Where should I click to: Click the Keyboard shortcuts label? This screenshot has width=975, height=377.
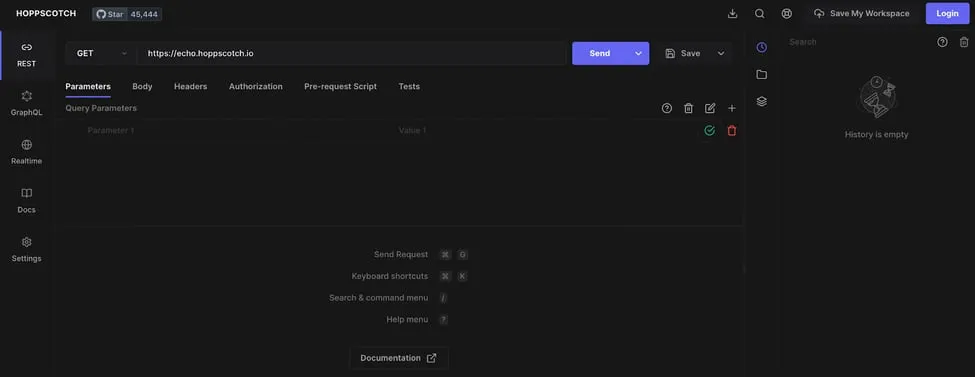point(390,276)
